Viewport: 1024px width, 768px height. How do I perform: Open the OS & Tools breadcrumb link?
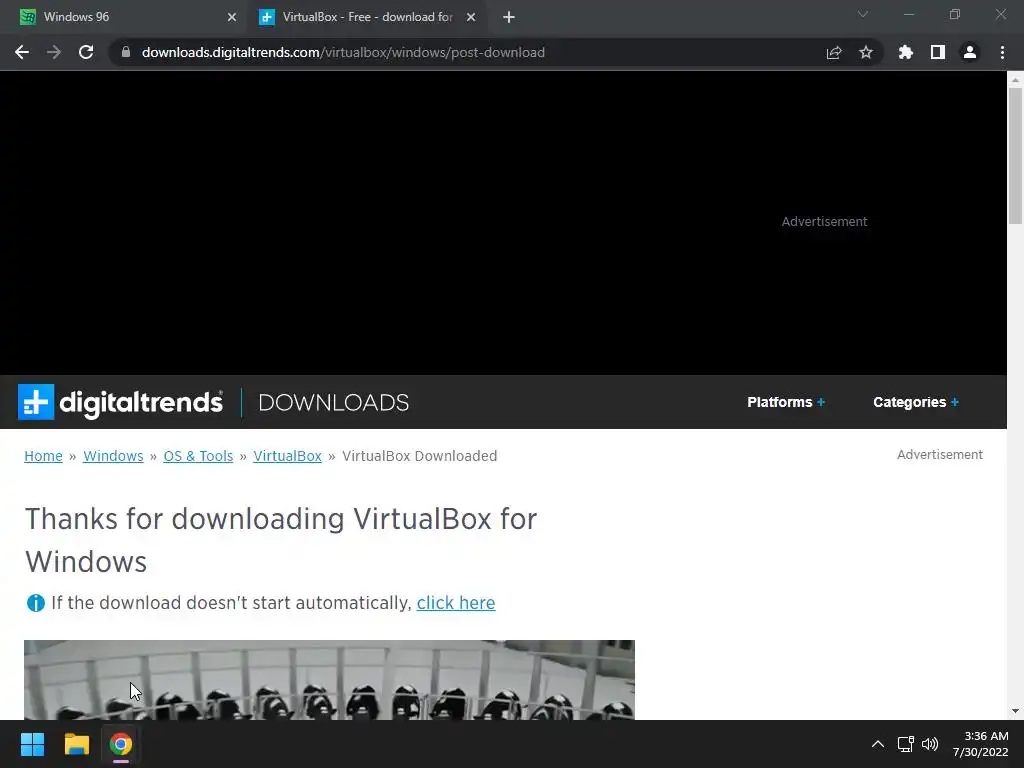198,456
